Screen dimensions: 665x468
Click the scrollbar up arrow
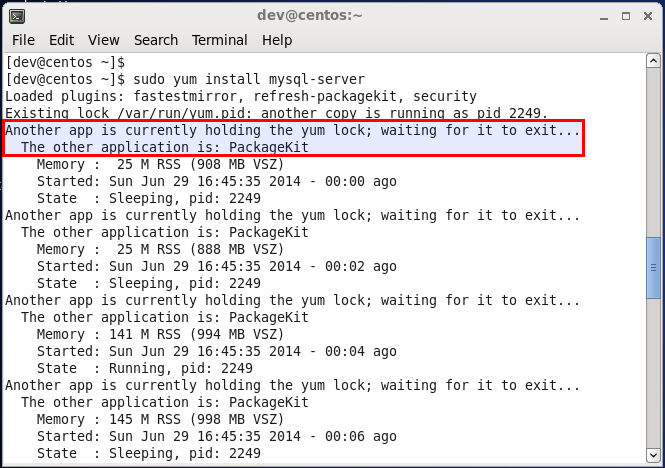653,61
